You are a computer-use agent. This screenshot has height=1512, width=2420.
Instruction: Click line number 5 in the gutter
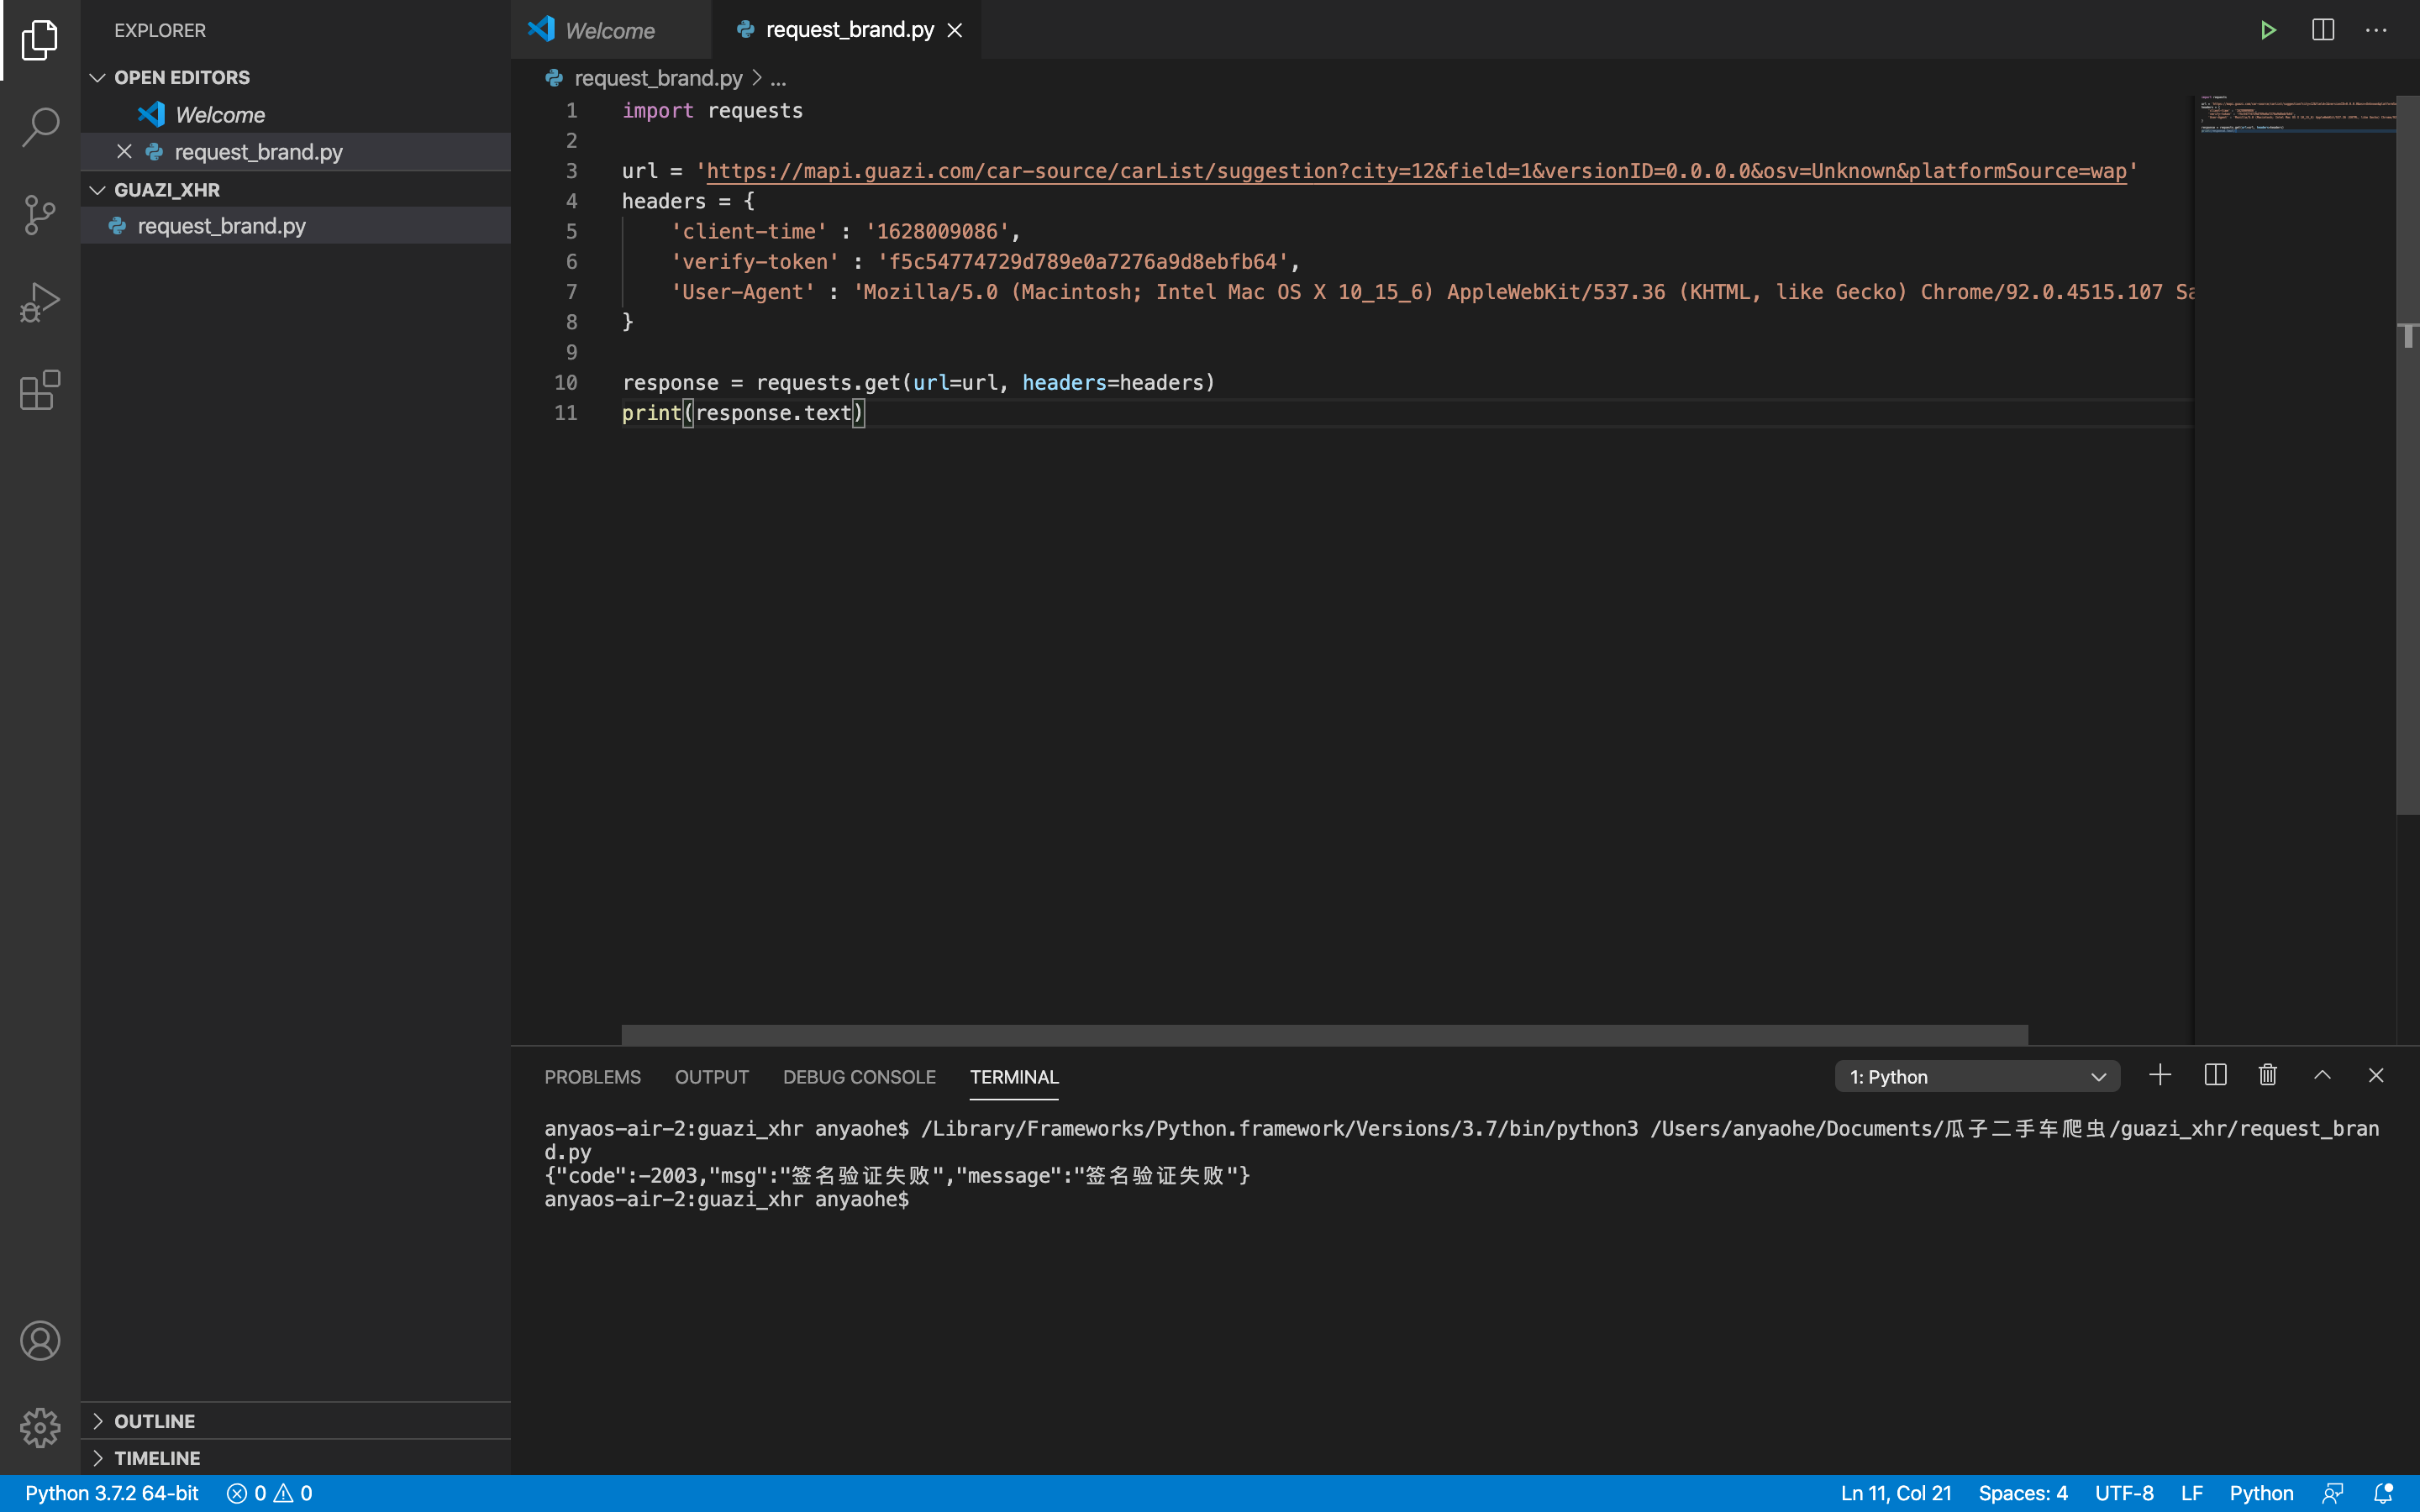[571, 231]
